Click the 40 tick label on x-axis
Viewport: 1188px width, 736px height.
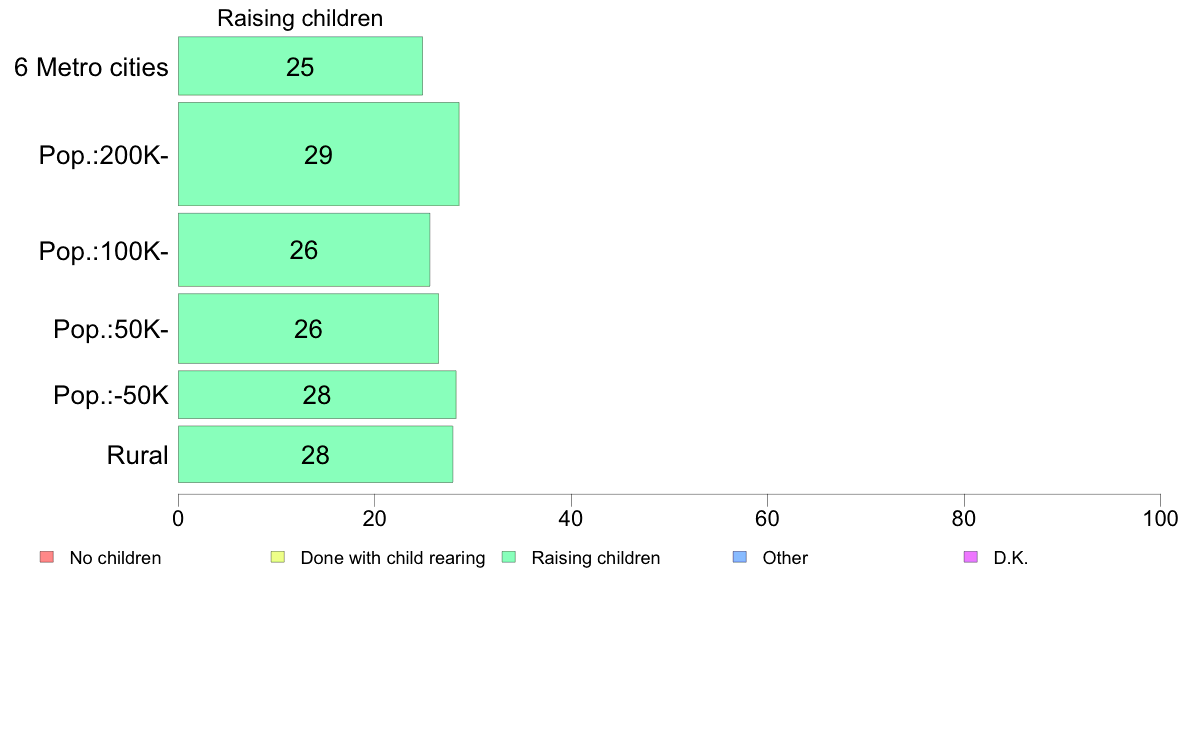tap(571, 518)
